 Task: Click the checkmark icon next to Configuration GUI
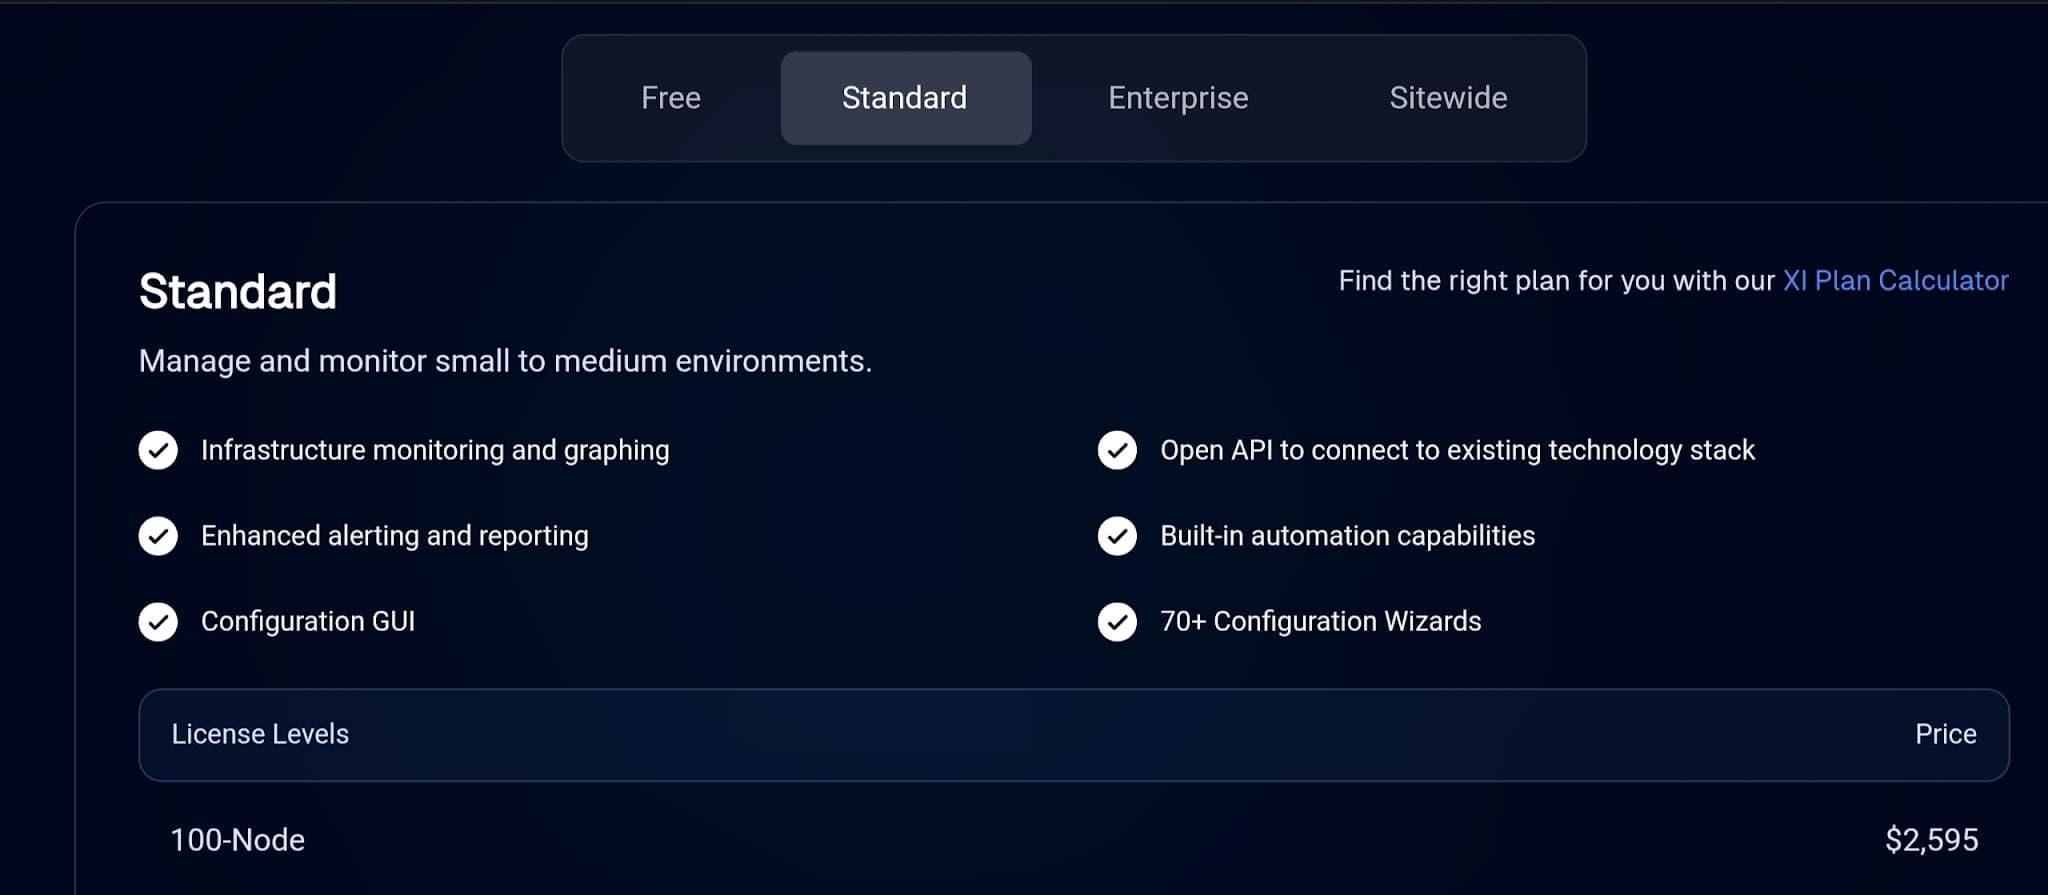tap(158, 622)
